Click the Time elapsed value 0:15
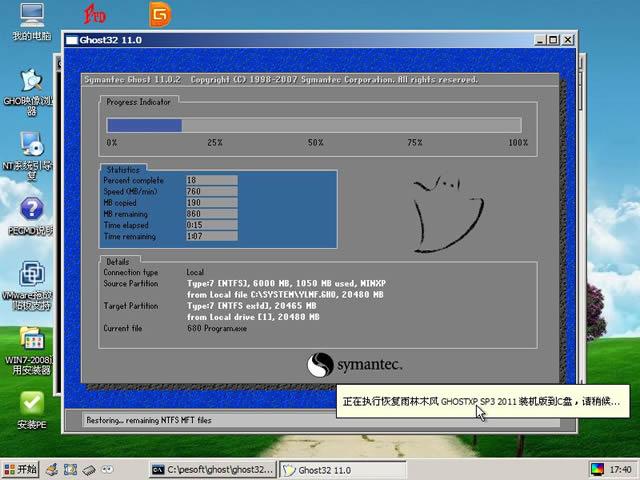 tap(211, 225)
